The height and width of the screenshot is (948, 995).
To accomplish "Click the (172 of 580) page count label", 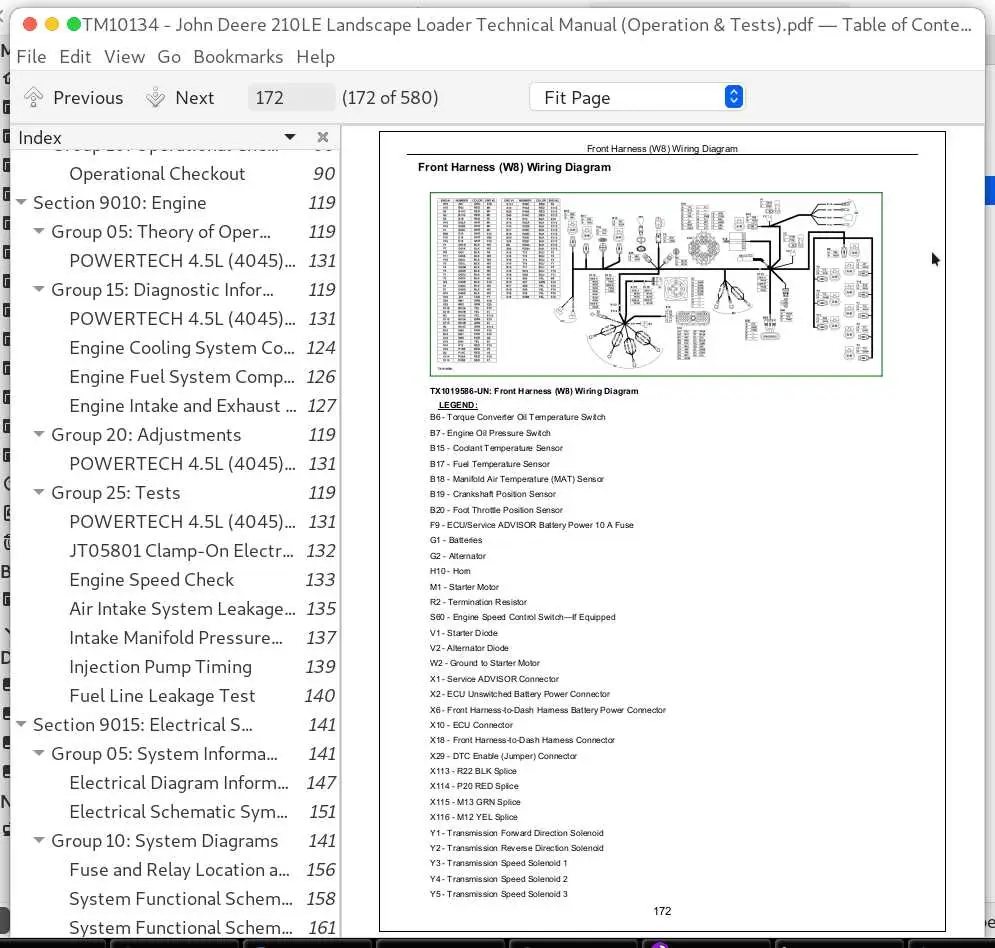I will 390,98.
